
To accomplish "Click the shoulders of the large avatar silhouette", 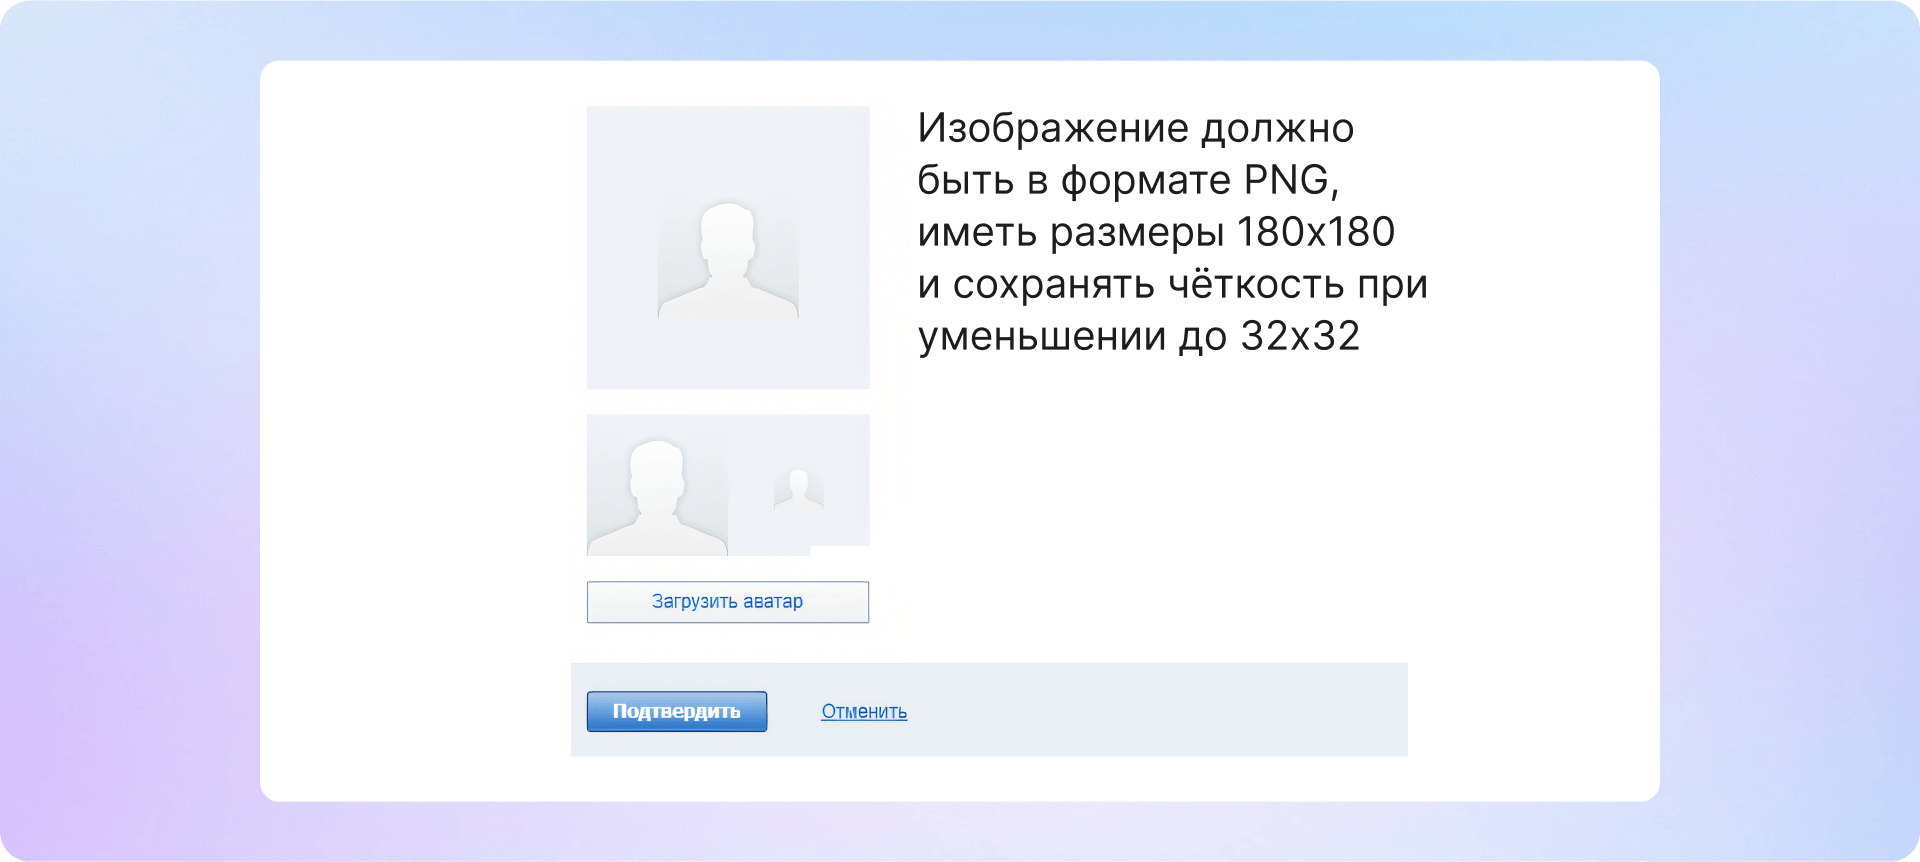I will tap(727, 298).
